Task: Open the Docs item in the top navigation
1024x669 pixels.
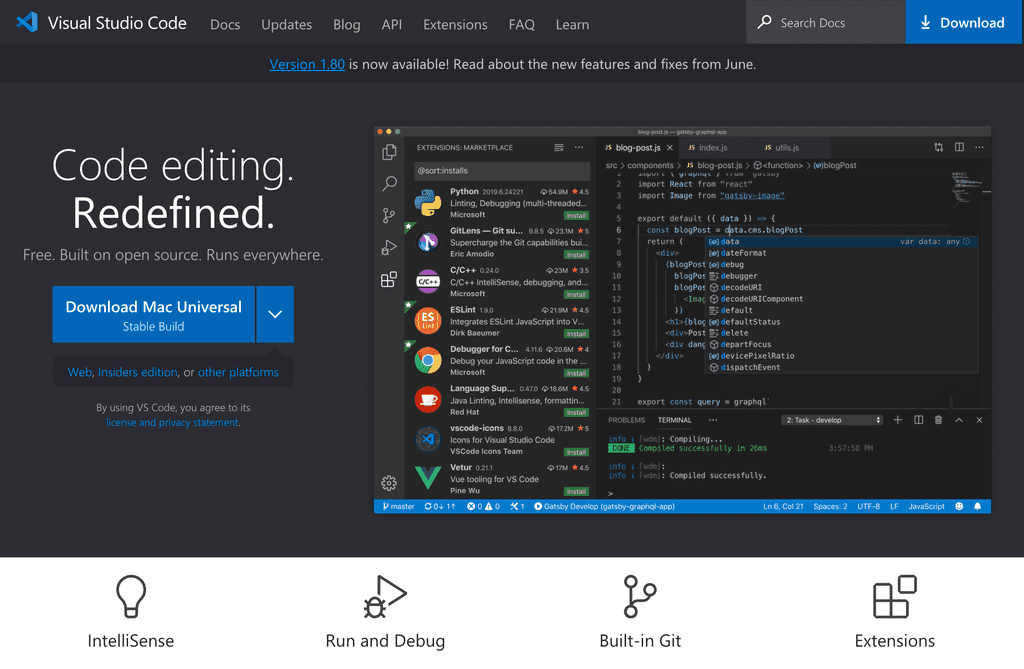Action: click(225, 24)
